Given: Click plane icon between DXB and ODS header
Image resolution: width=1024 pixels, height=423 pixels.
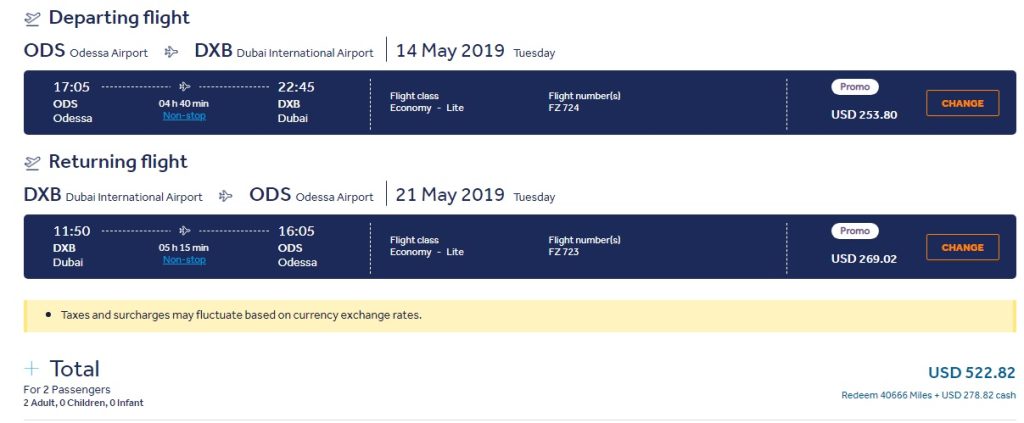Looking at the screenshot, I should pyautogui.click(x=226, y=195).
